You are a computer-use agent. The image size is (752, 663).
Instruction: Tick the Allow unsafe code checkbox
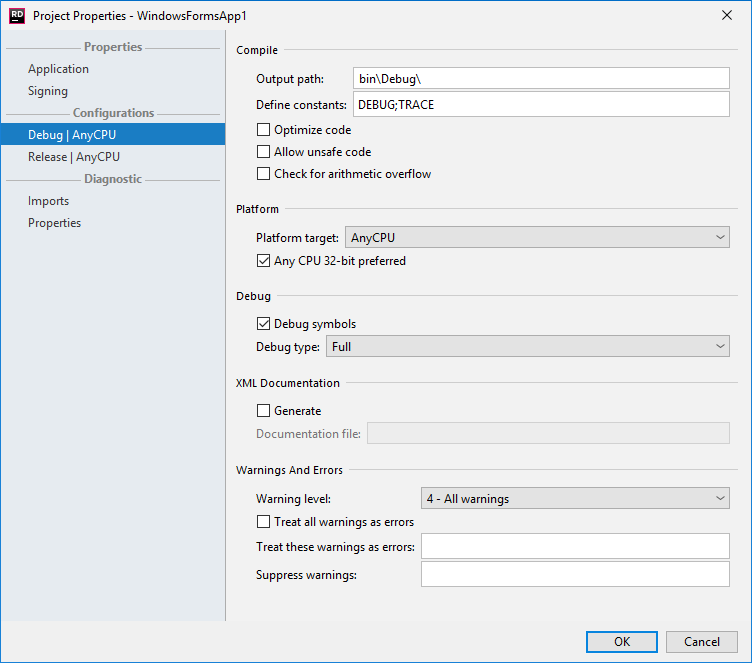click(x=263, y=152)
